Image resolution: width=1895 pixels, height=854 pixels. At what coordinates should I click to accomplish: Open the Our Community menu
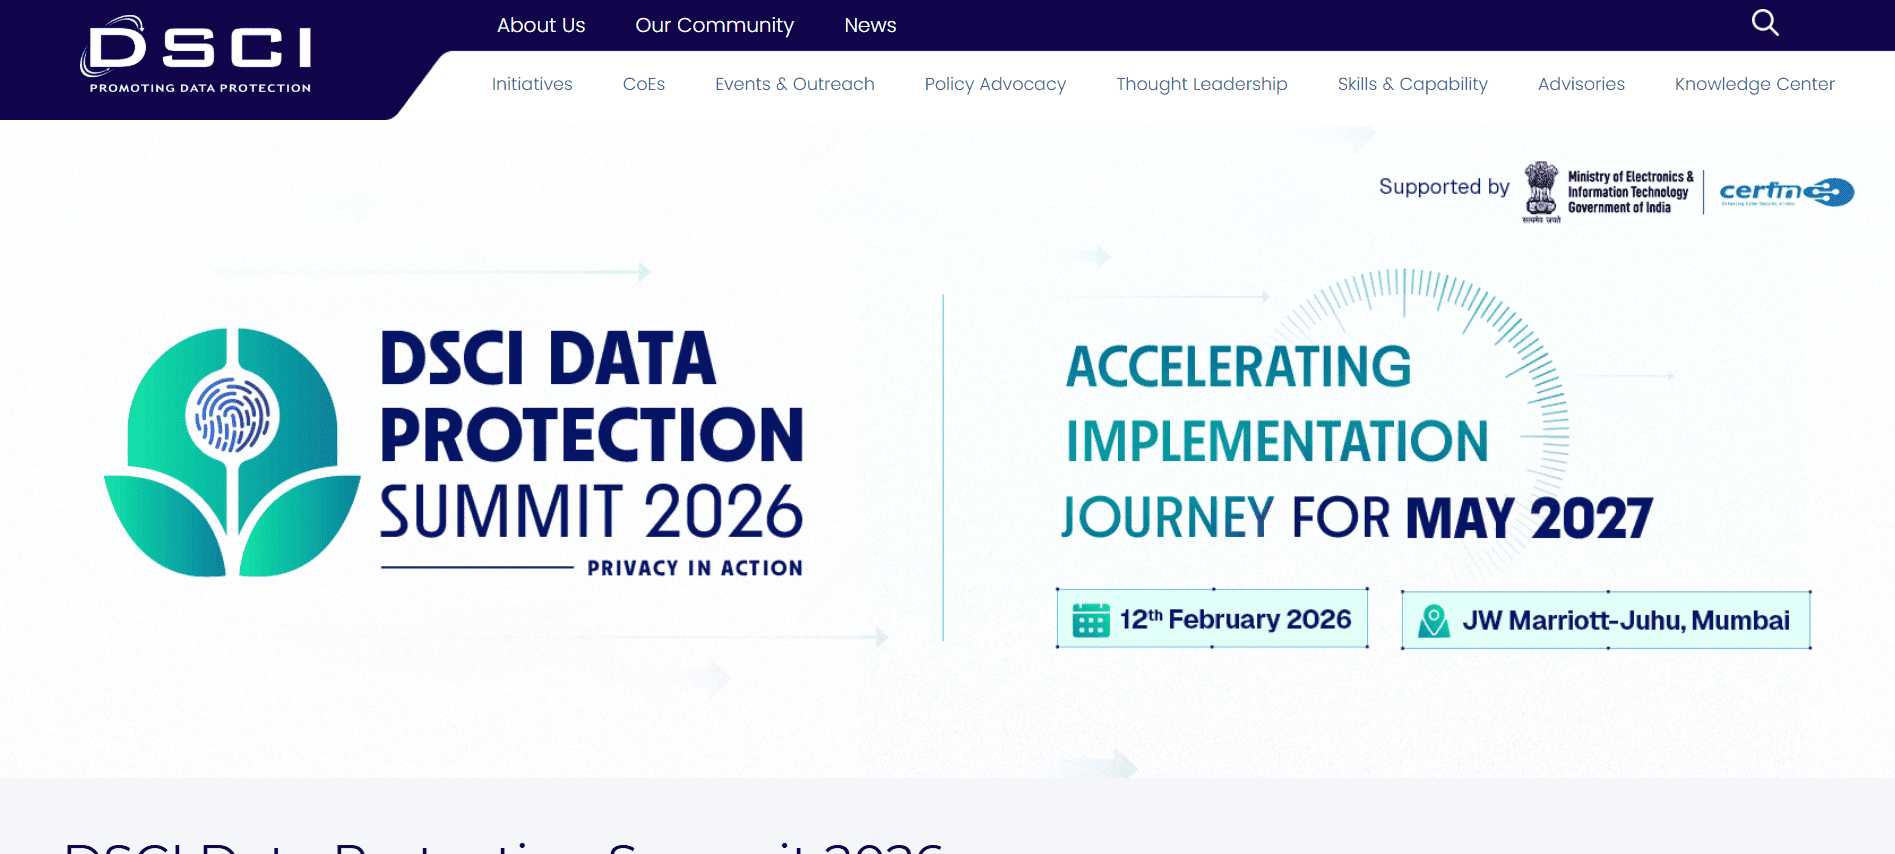coord(714,25)
